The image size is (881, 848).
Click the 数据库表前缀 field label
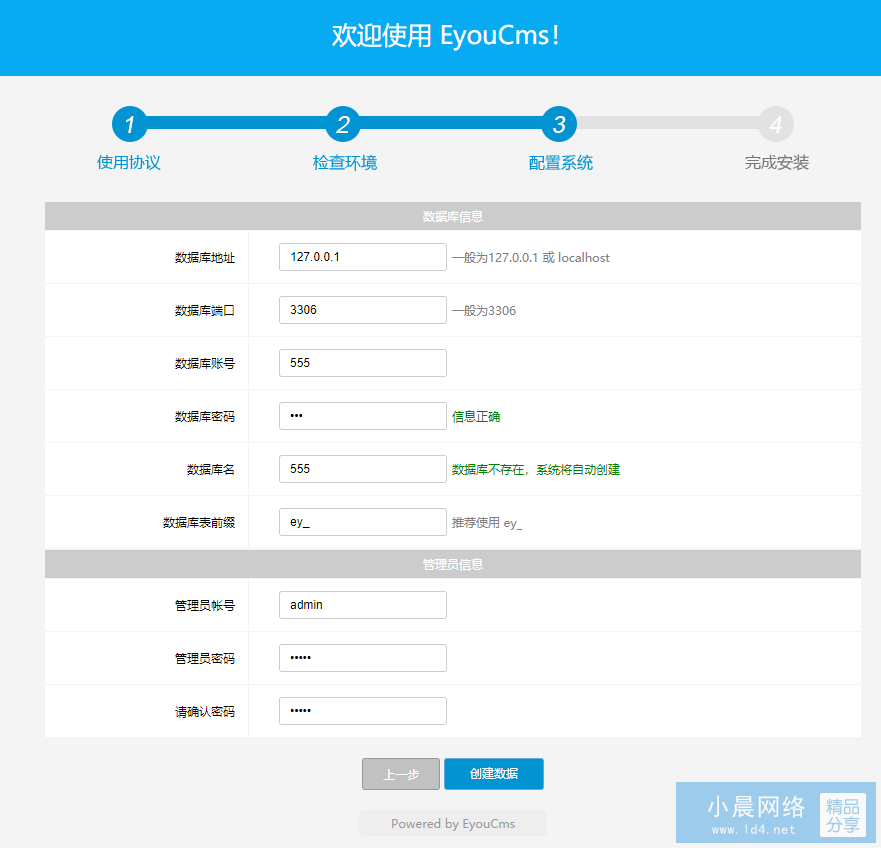tap(199, 523)
